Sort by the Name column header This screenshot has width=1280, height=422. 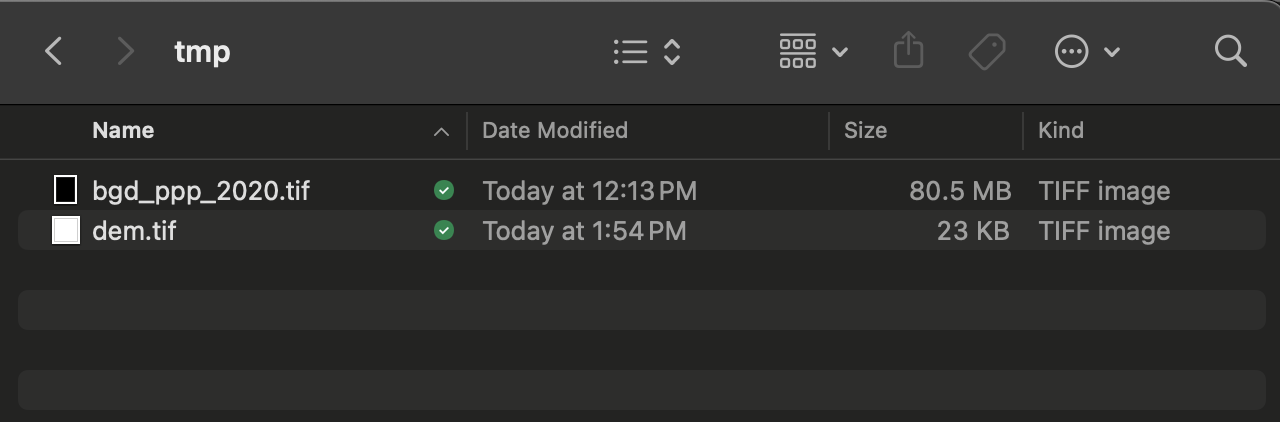(x=123, y=130)
